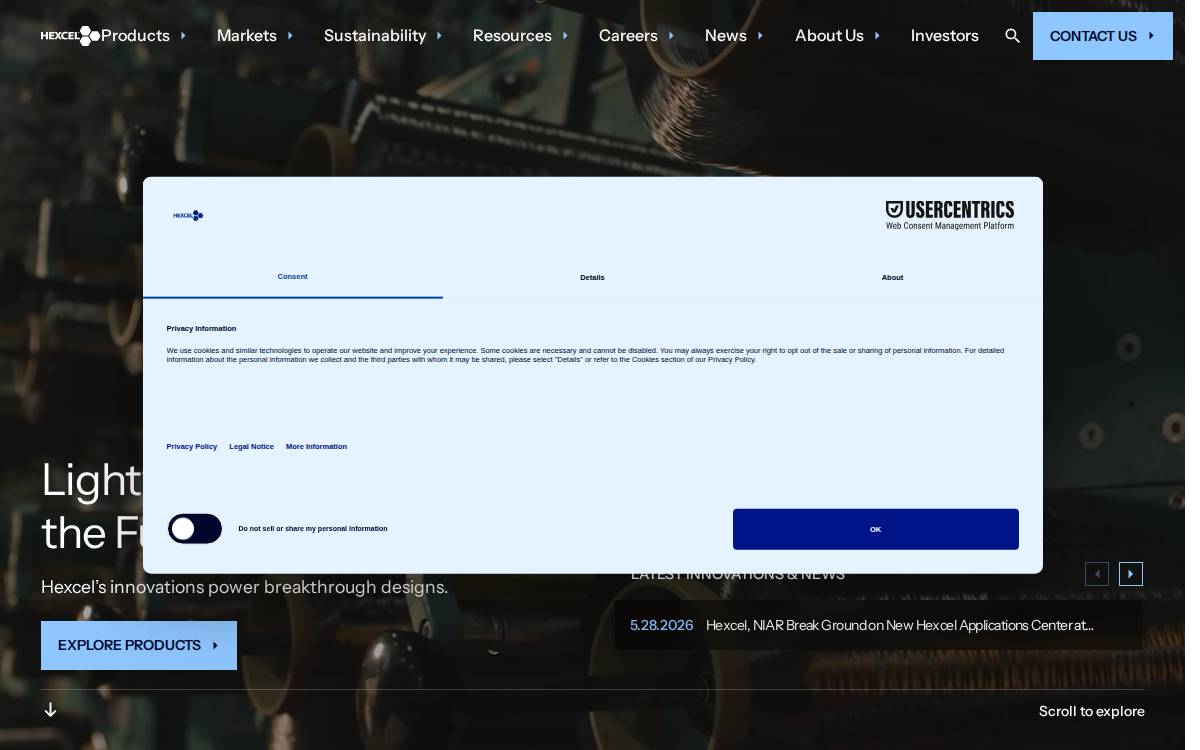Go to the next news slide arrow
The width and height of the screenshot is (1200, 750).
(1131, 574)
